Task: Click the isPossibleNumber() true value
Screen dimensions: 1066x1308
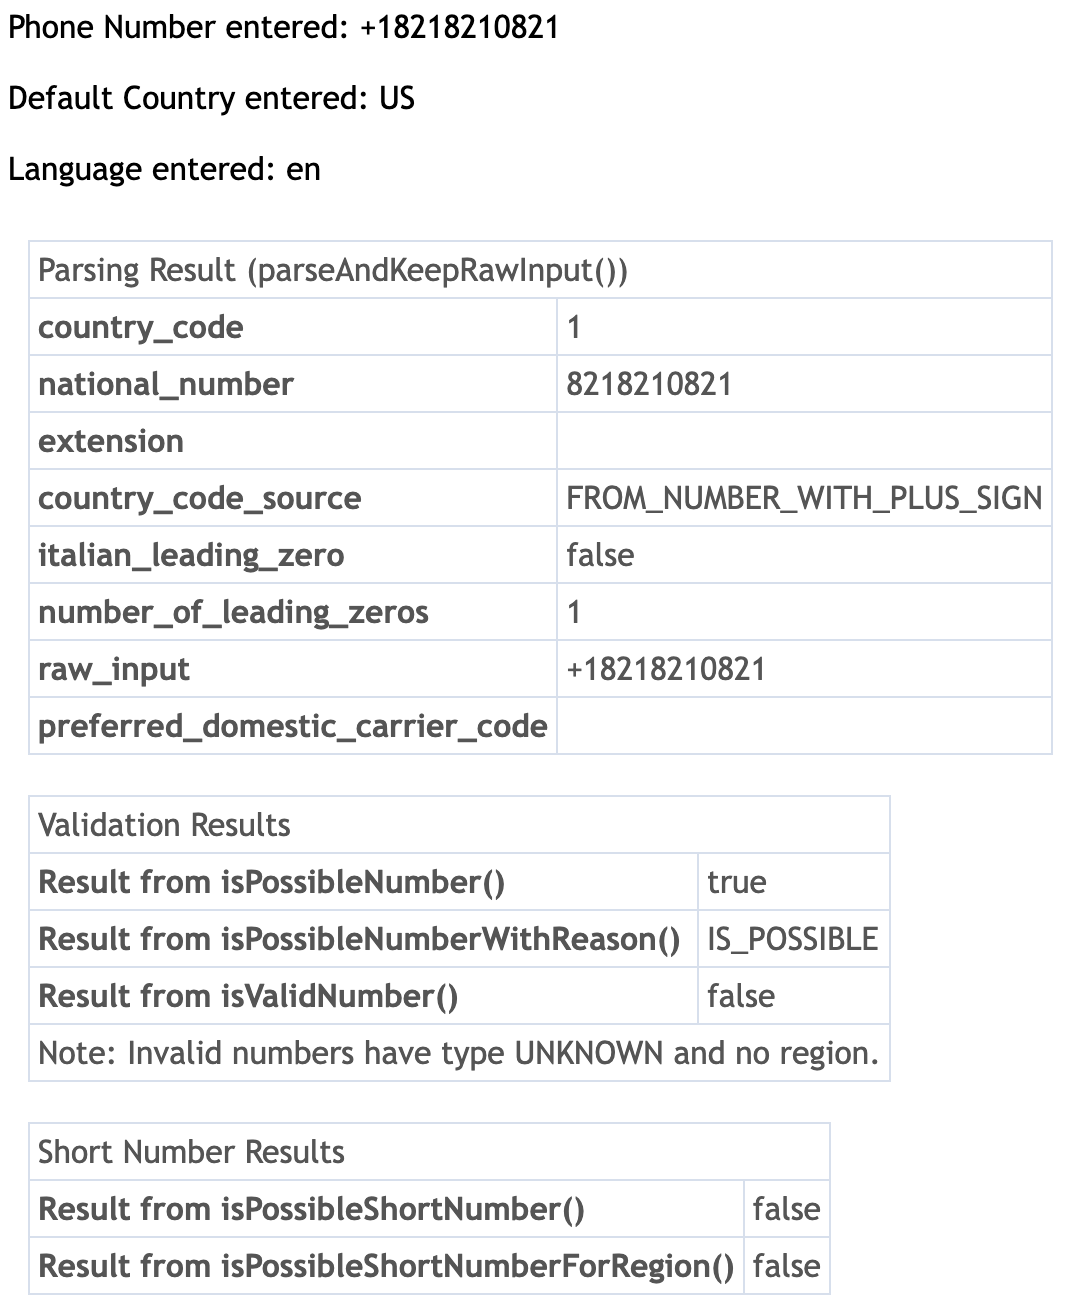Action: [737, 882]
